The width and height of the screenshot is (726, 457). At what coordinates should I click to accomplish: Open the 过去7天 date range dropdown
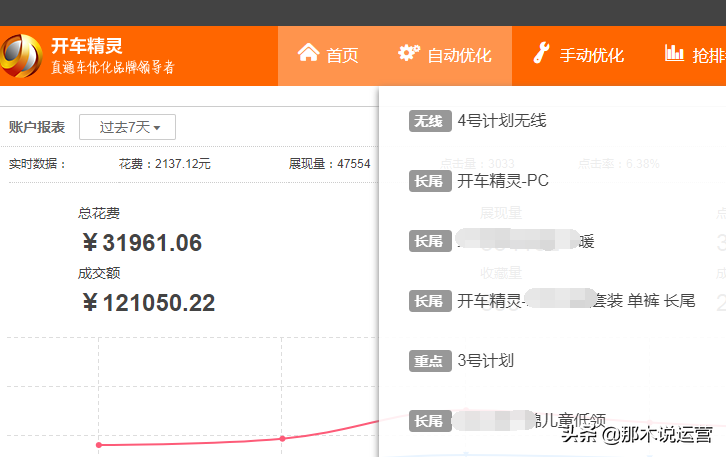point(127,127)
